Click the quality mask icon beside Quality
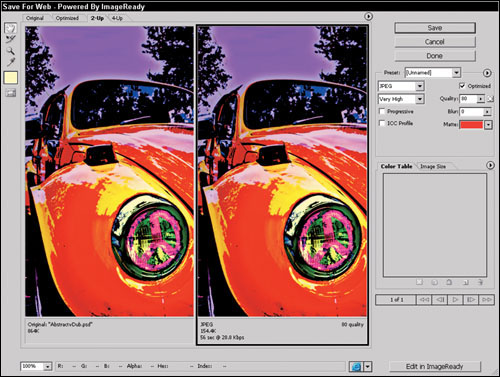 [x=490, y=99]
